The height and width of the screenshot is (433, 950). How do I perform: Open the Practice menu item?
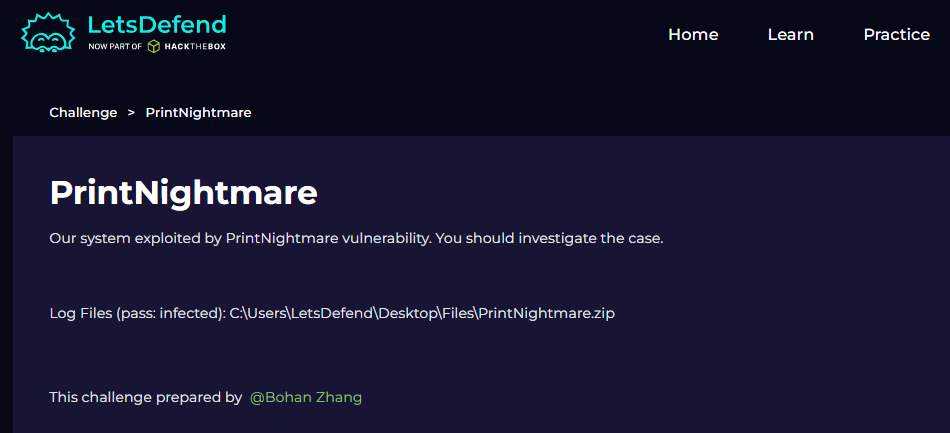[896, 35]
